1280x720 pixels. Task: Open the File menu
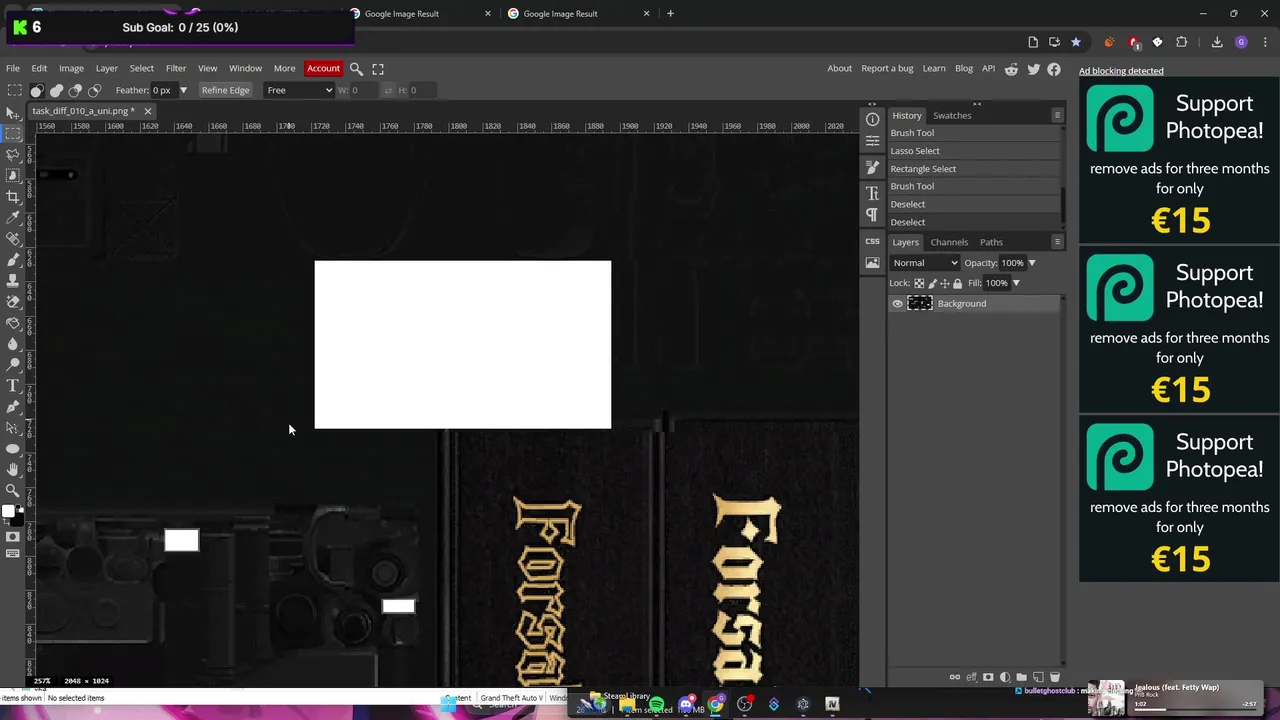13,69
